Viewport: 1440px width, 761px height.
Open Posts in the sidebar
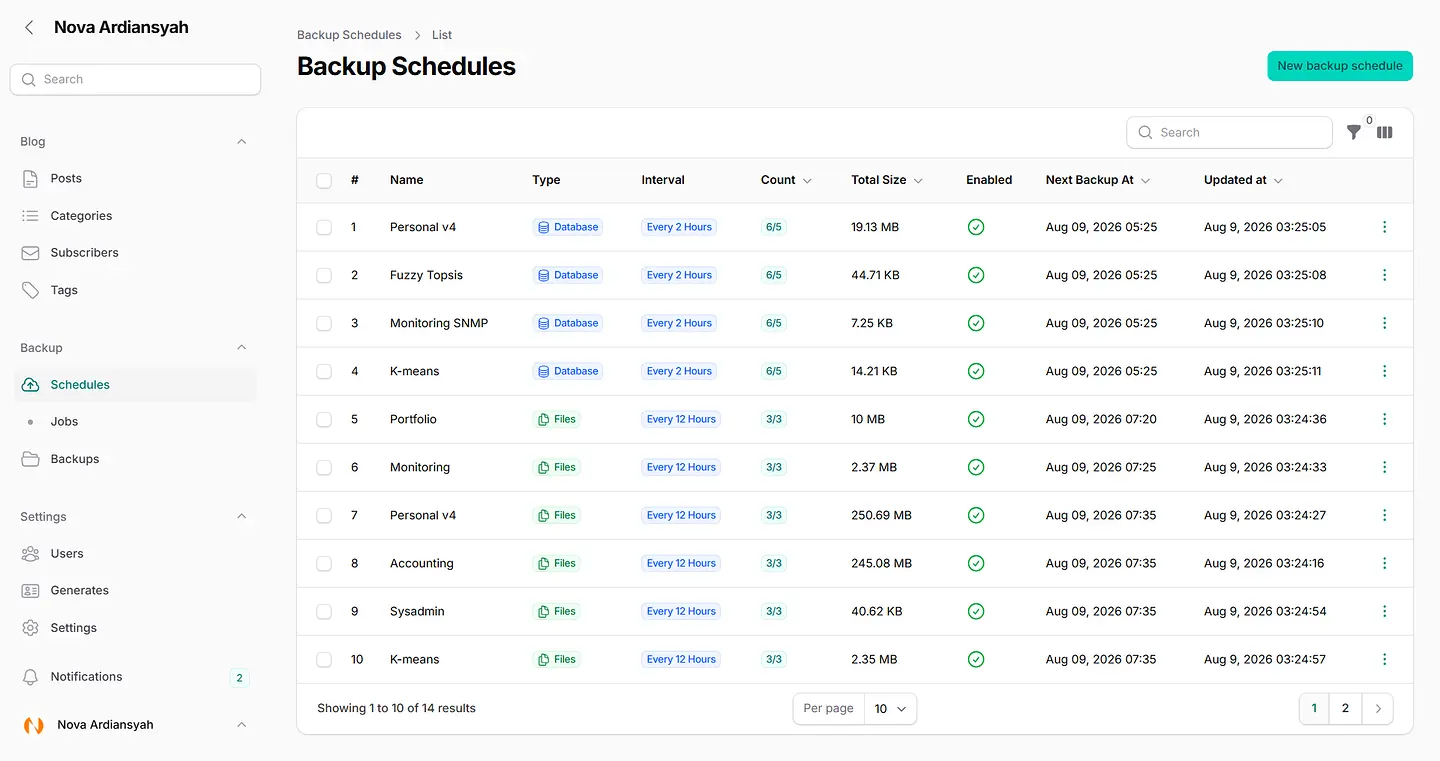[135, 179]
